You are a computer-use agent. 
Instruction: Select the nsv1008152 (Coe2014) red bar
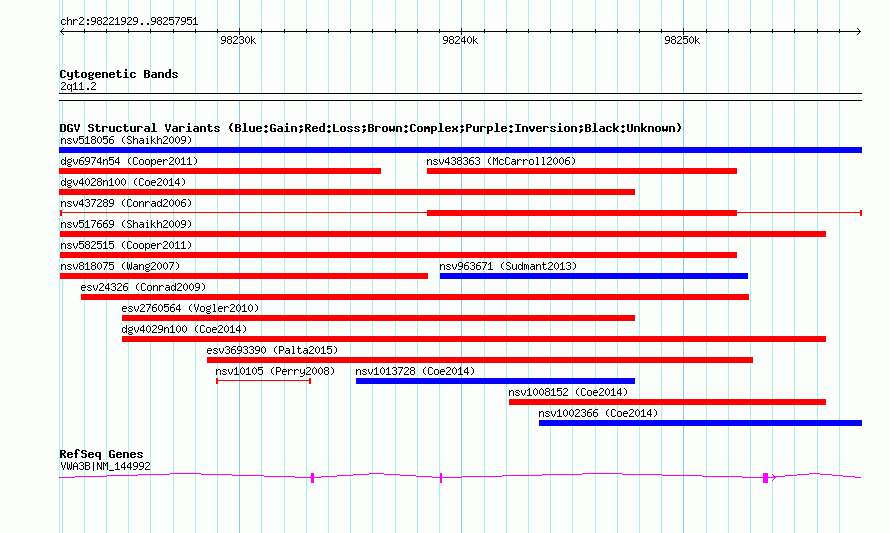tap(668, 402)
